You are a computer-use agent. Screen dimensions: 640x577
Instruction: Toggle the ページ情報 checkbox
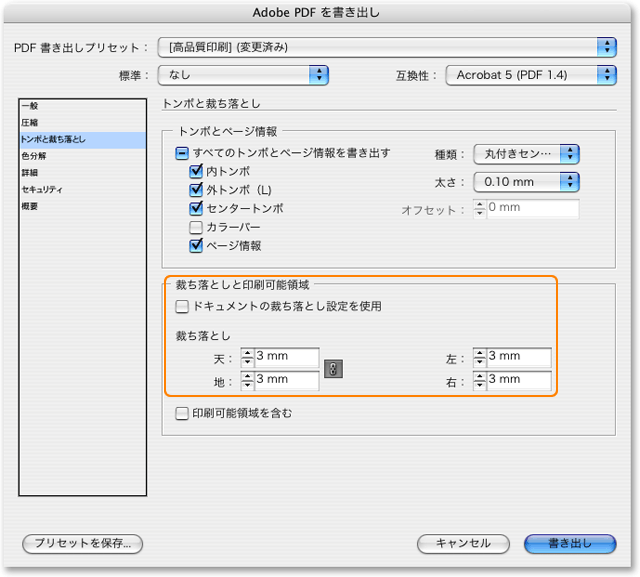197,245
